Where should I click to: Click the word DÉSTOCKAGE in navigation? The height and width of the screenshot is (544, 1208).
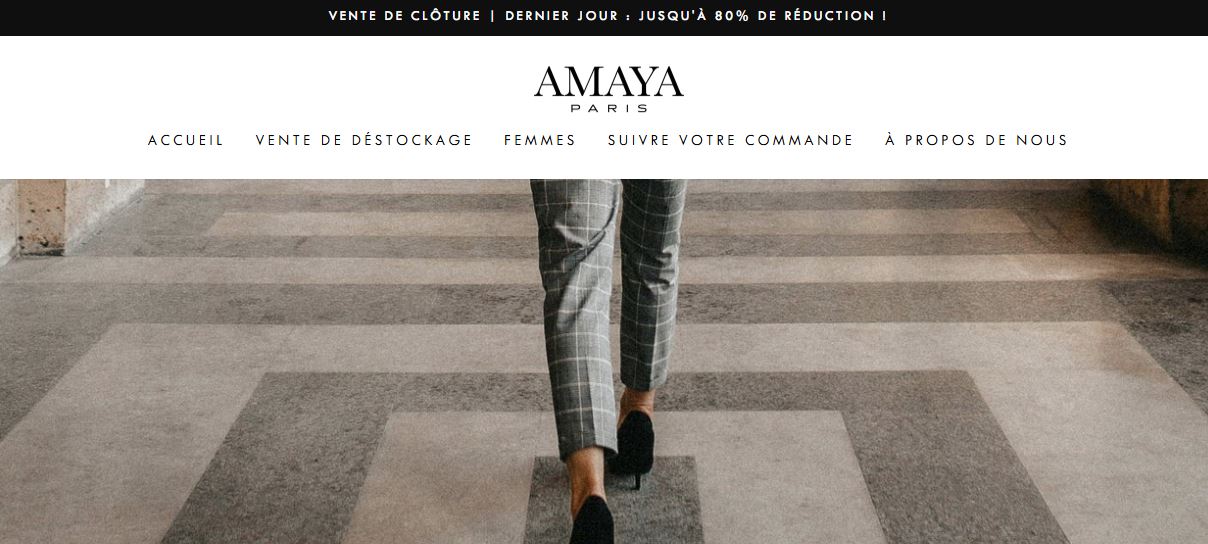[412, 140]
